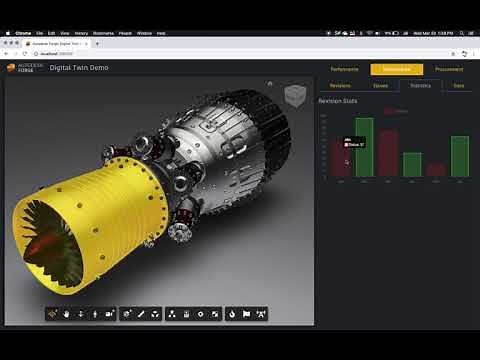Open macOS Spotlight search icon
The width and height of the screenshot is (480, 360).
pyautogui.click(x=462, y=33)
